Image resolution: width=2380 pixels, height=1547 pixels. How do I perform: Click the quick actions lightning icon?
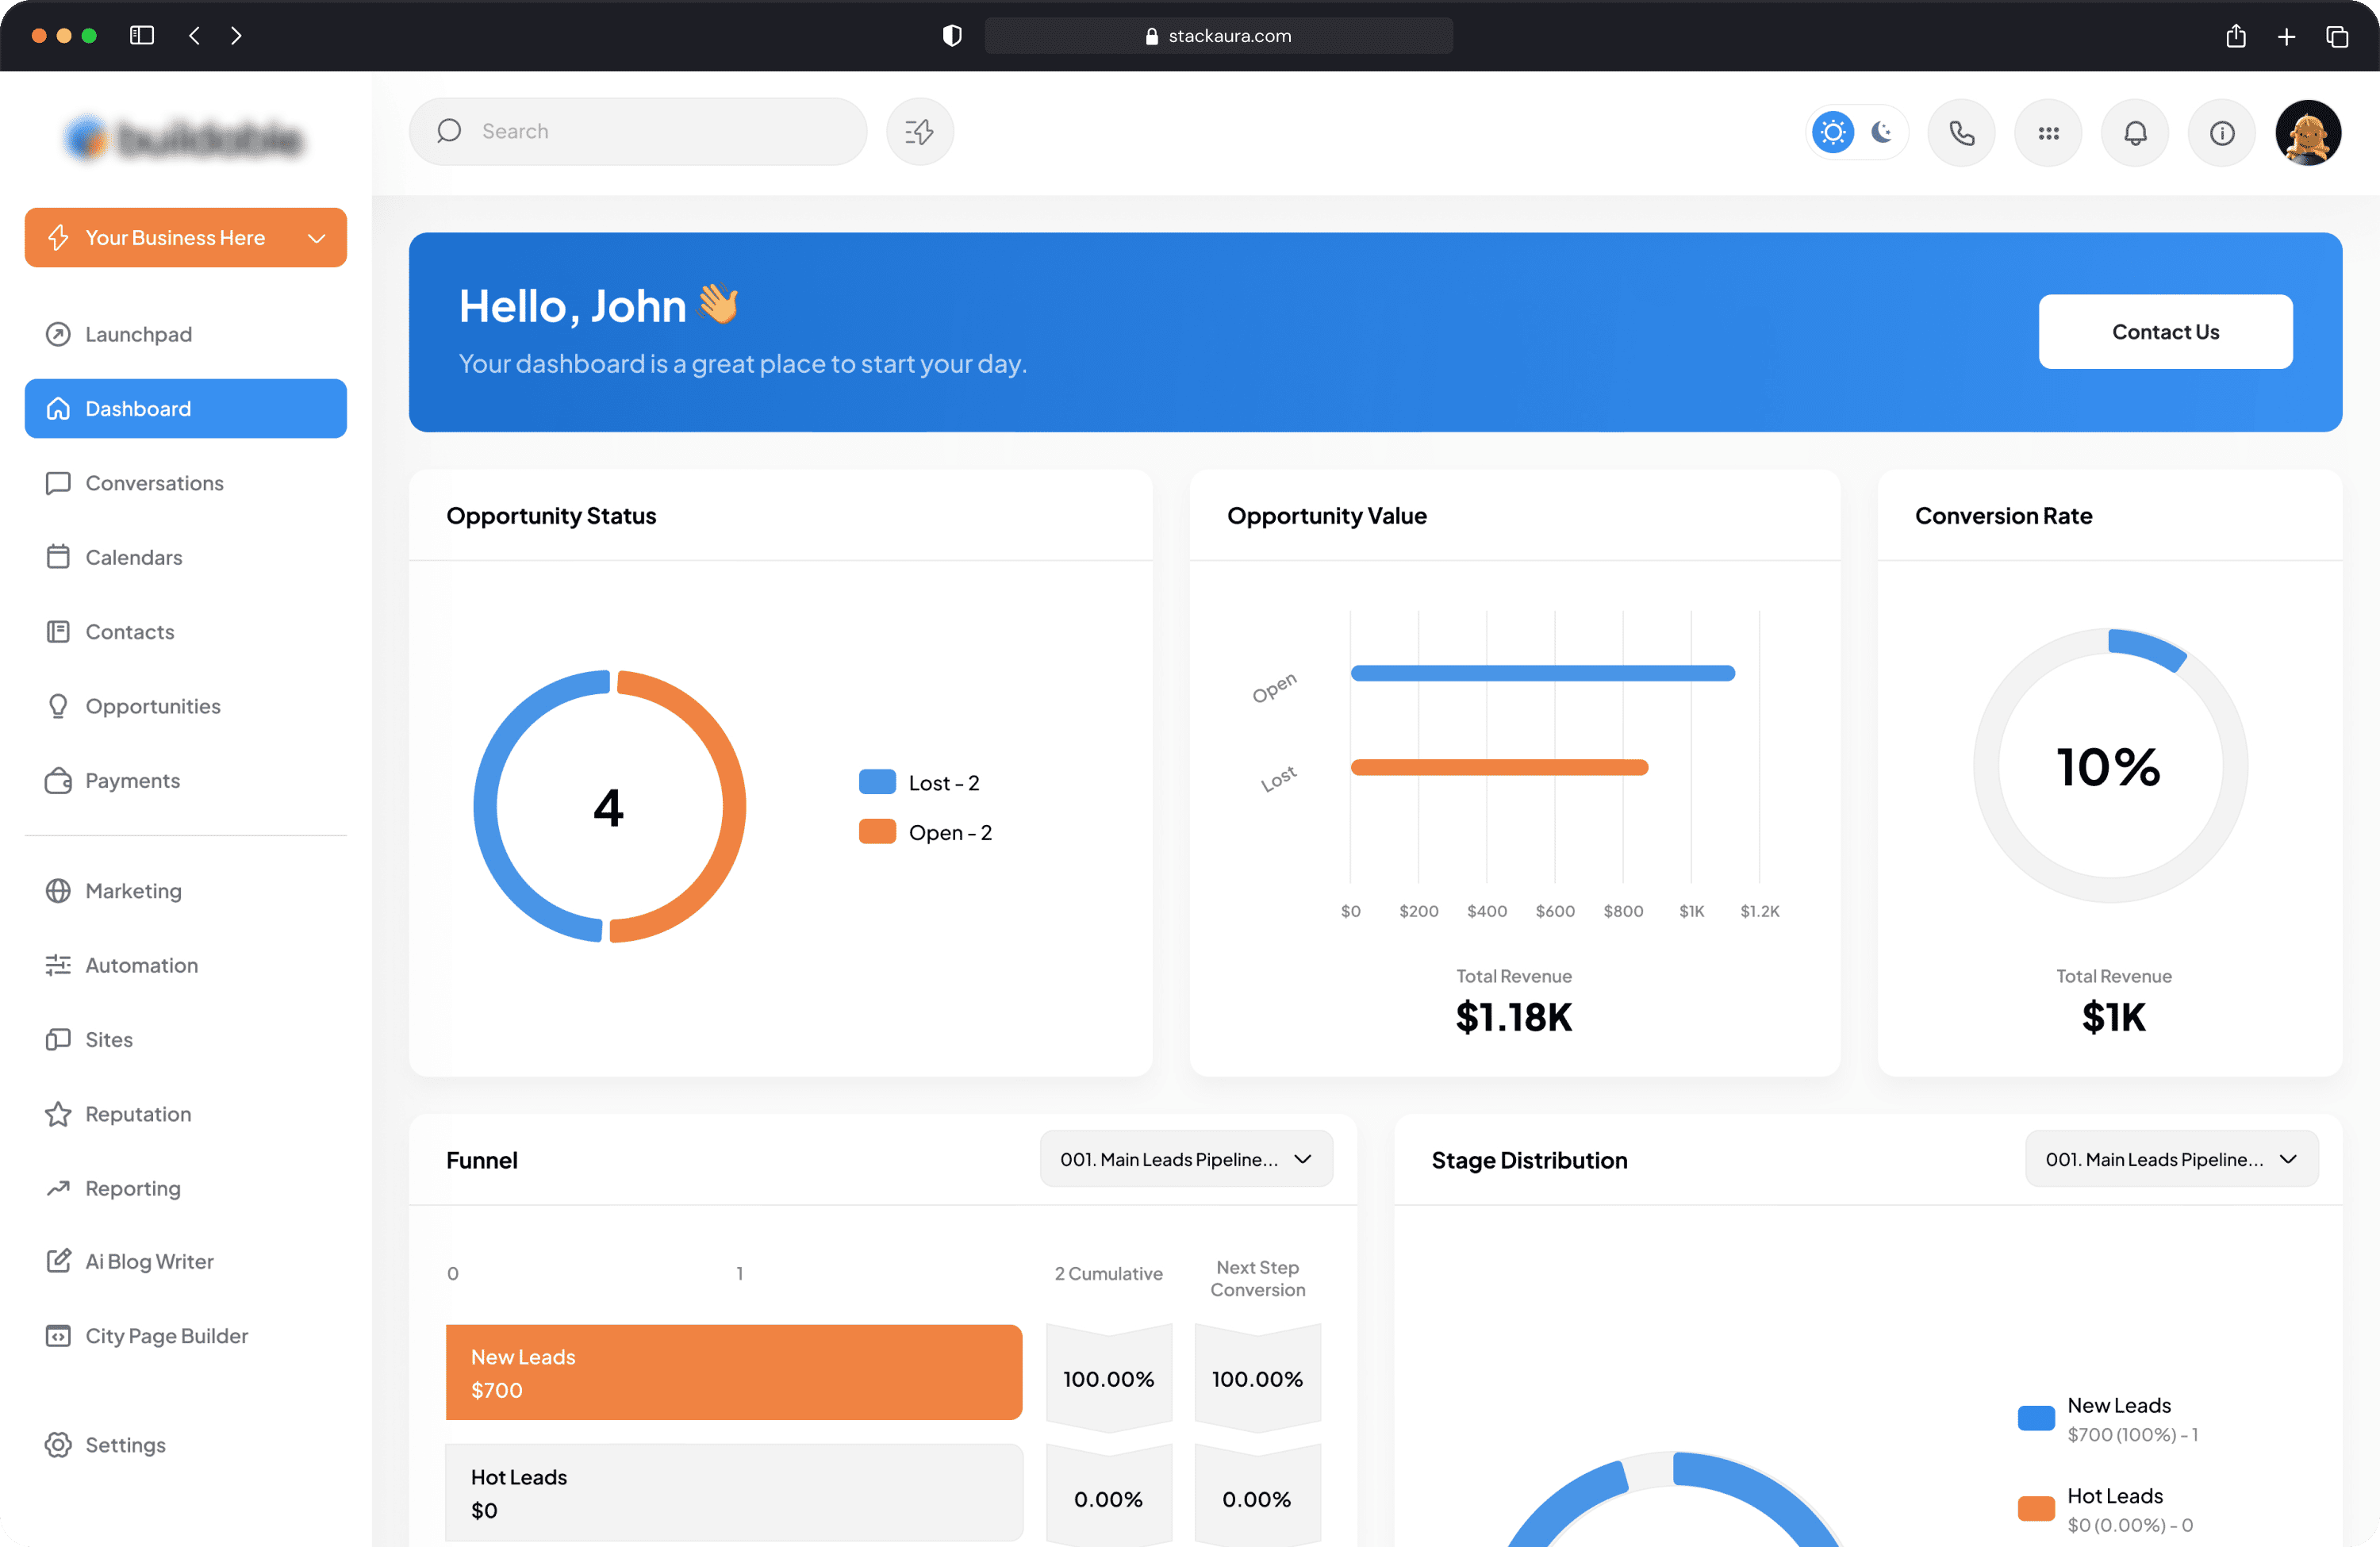point(919,131)
